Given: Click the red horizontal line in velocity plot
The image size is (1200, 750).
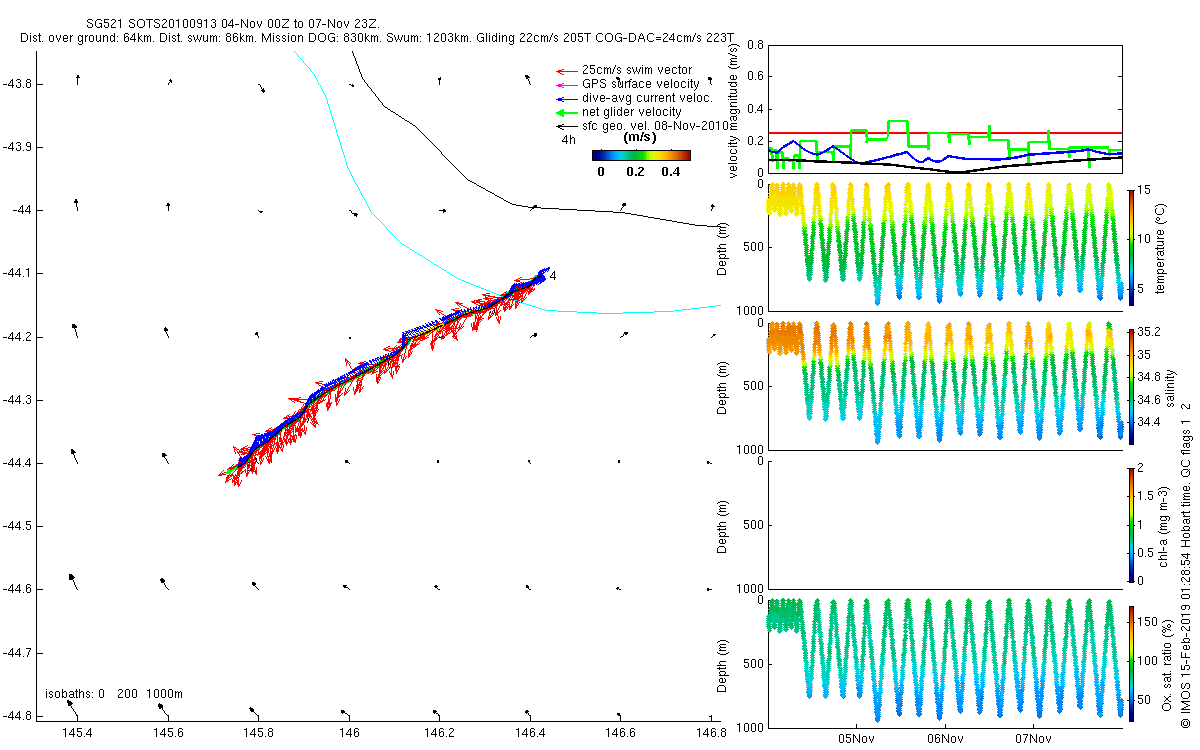Looking at the screenshot, I should pos(945,132).
